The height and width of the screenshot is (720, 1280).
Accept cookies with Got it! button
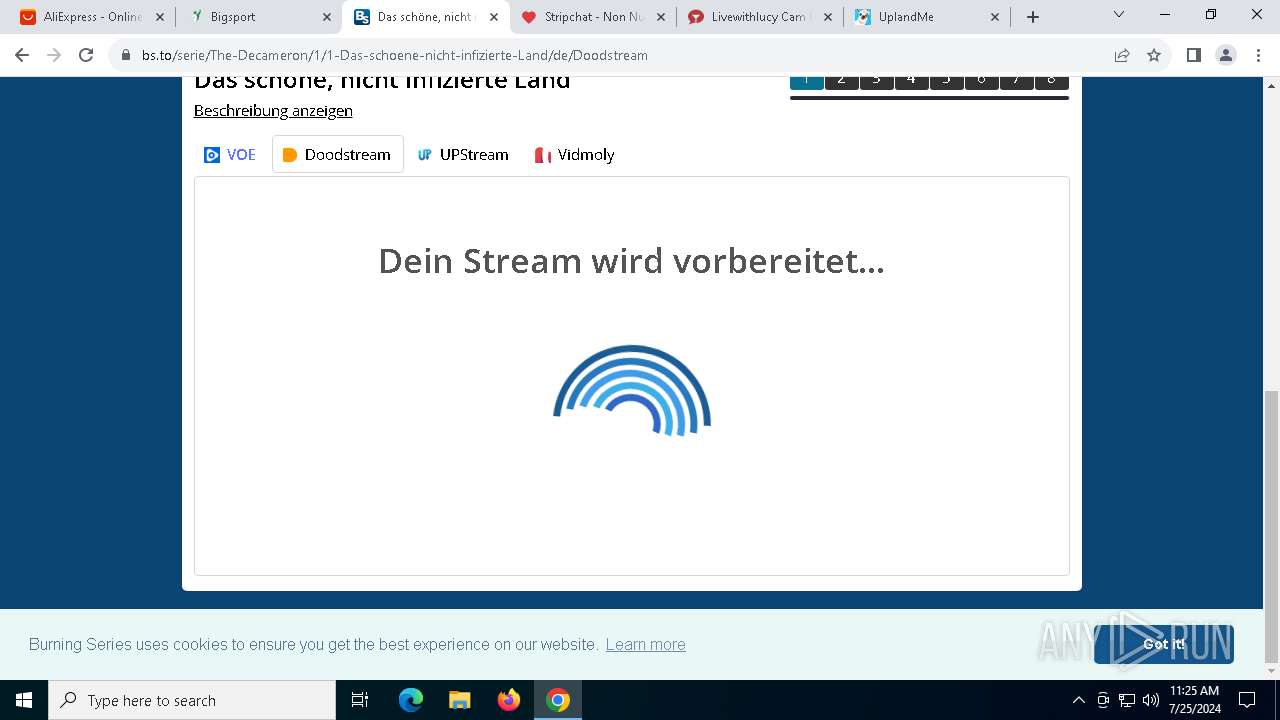(1164, 644)
